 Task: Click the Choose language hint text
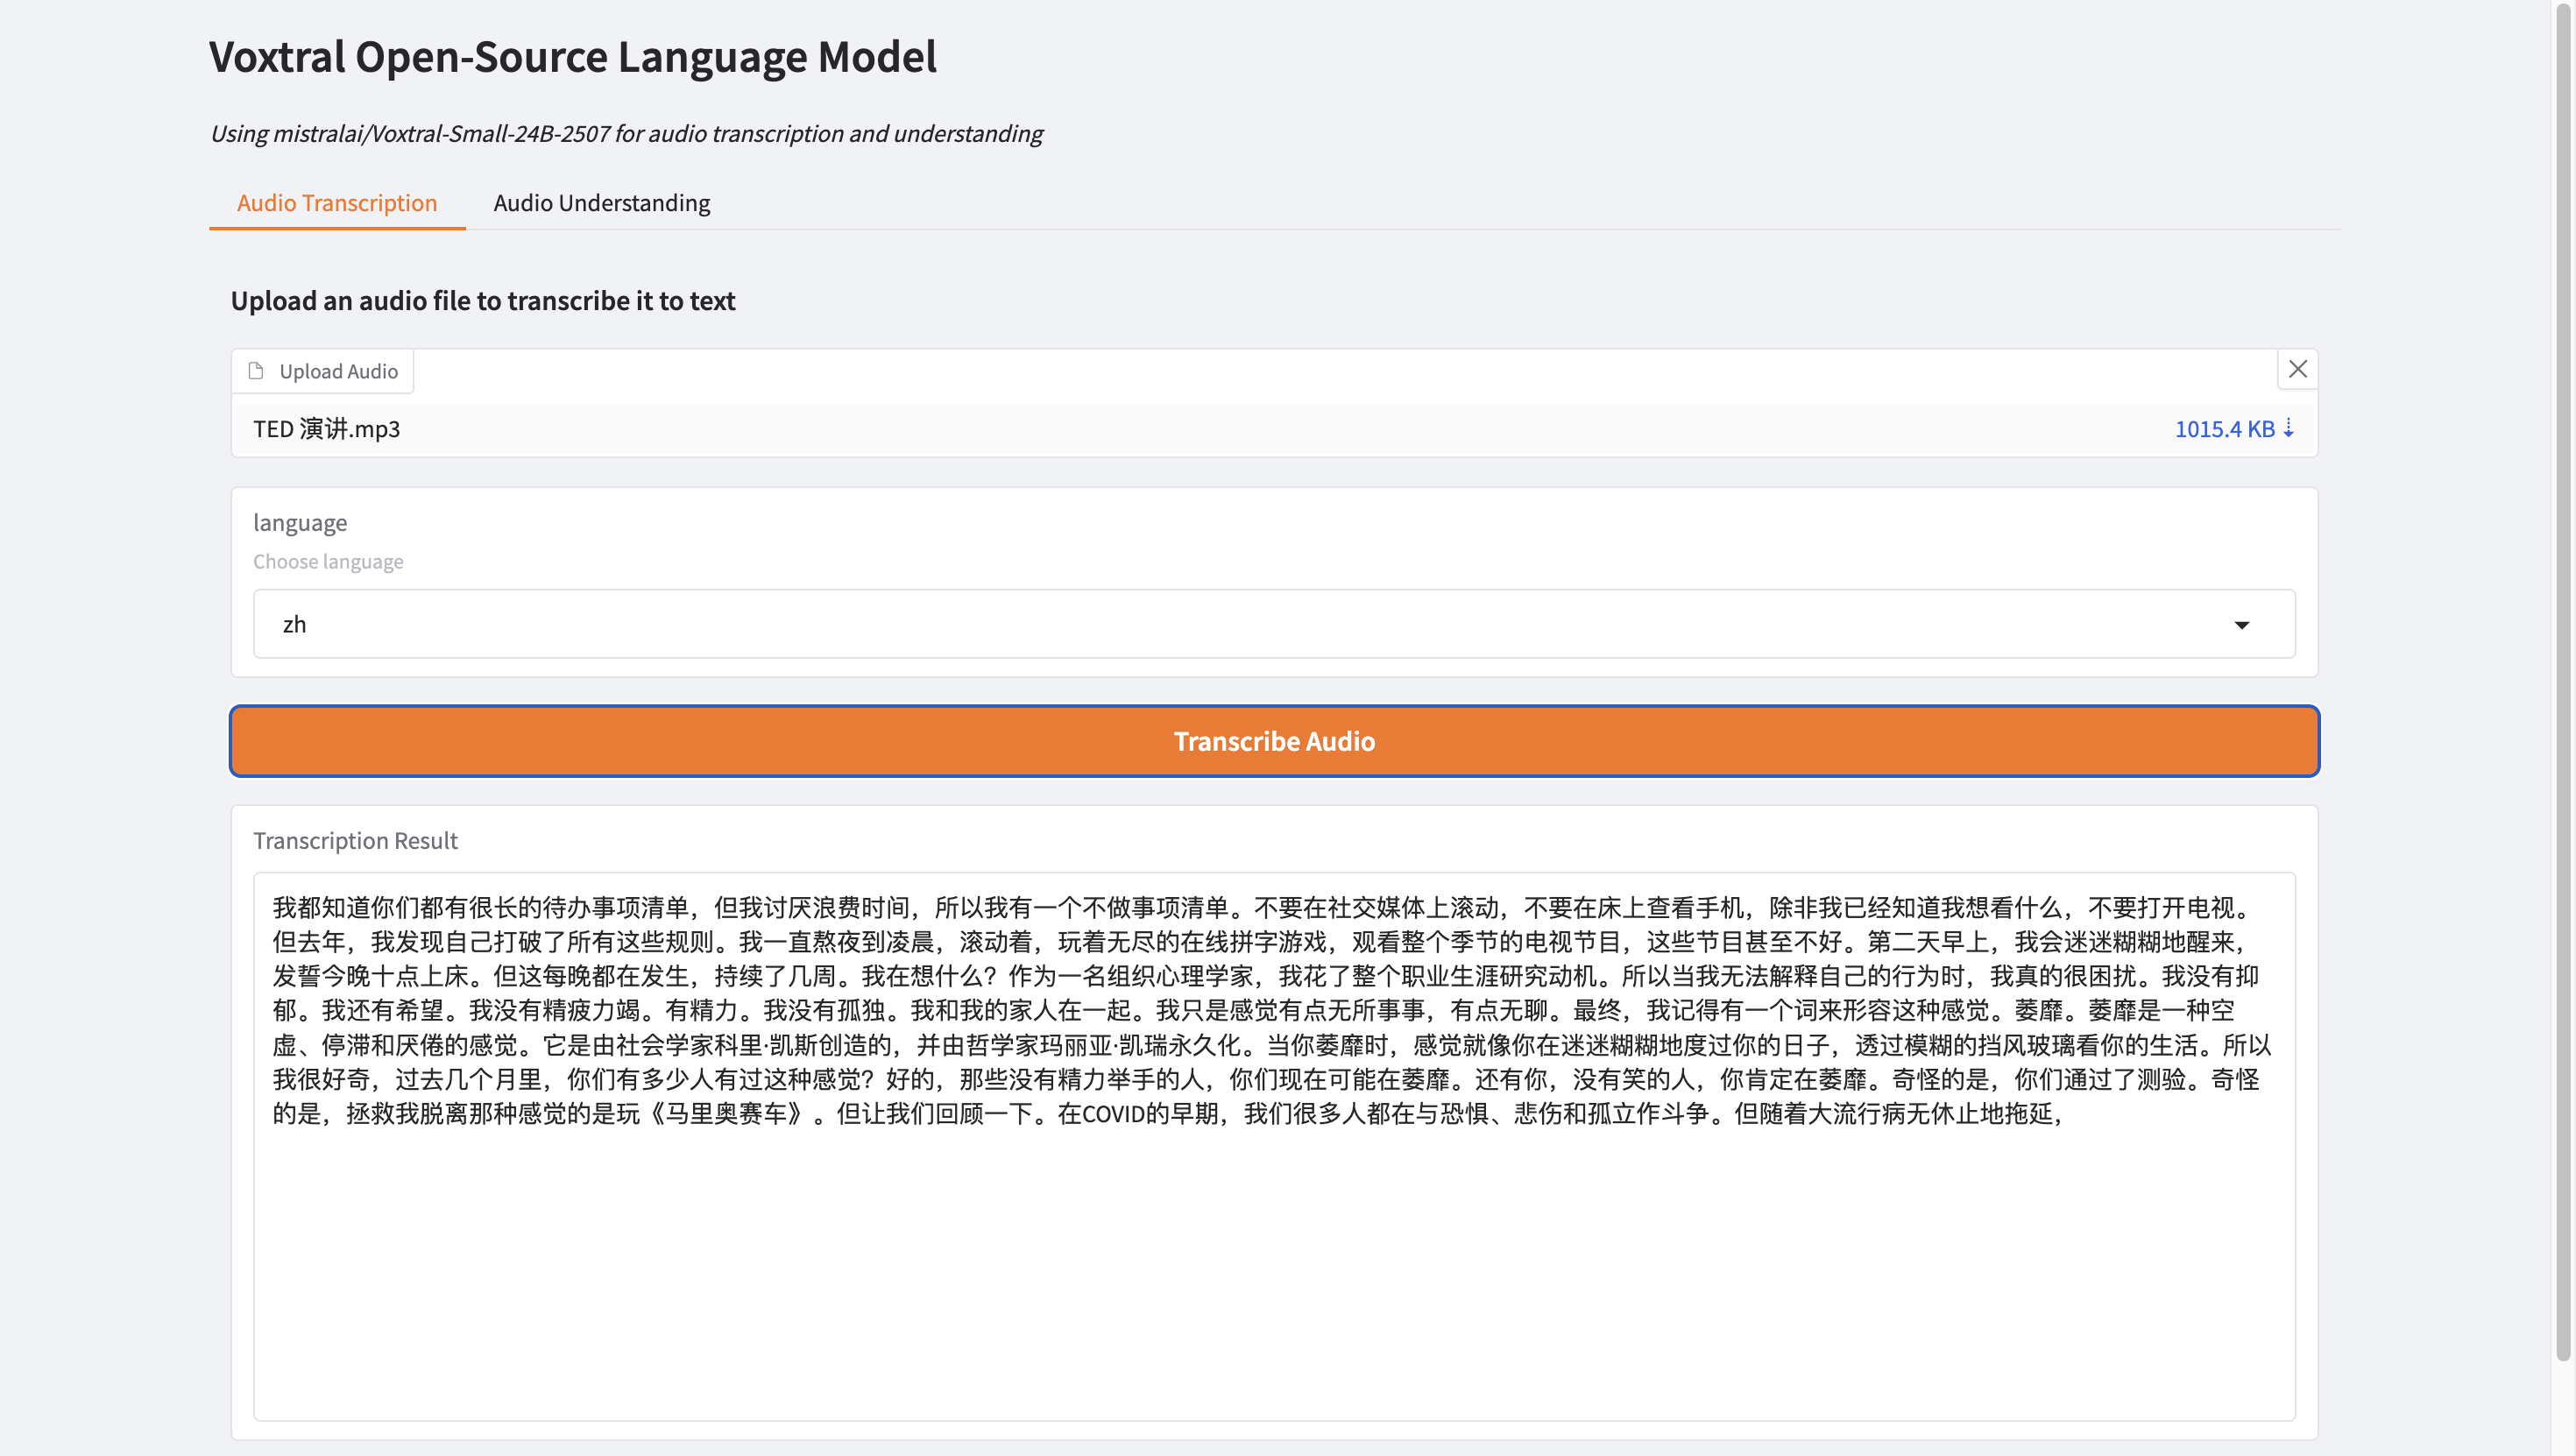click(328, 562)
